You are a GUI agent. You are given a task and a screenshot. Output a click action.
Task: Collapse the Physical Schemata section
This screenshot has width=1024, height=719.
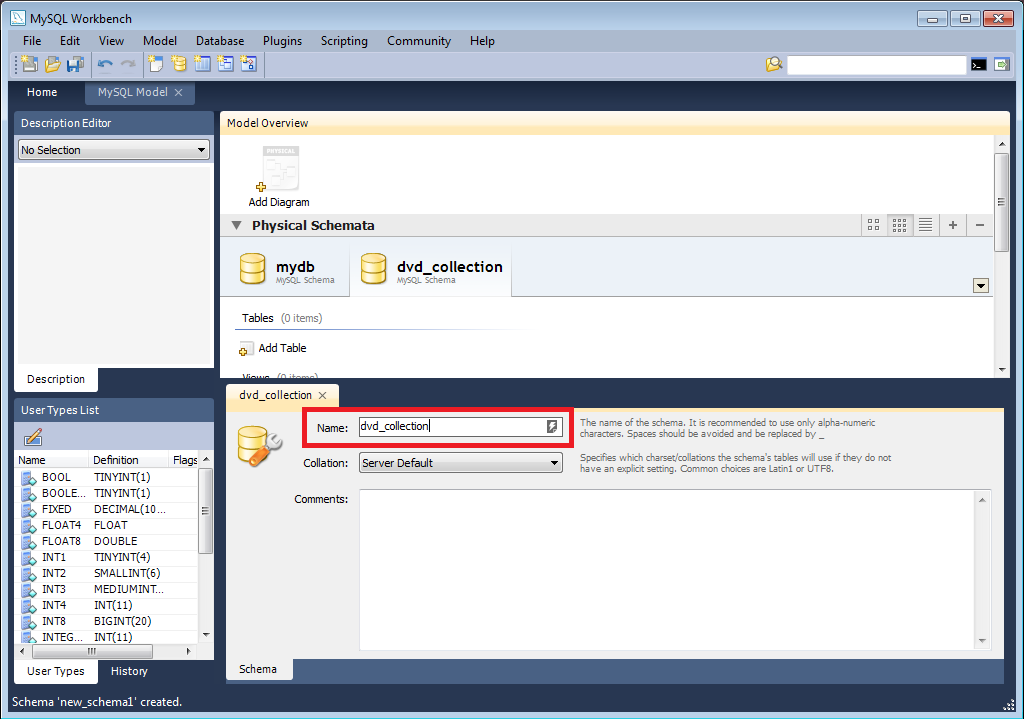point(237,225)
